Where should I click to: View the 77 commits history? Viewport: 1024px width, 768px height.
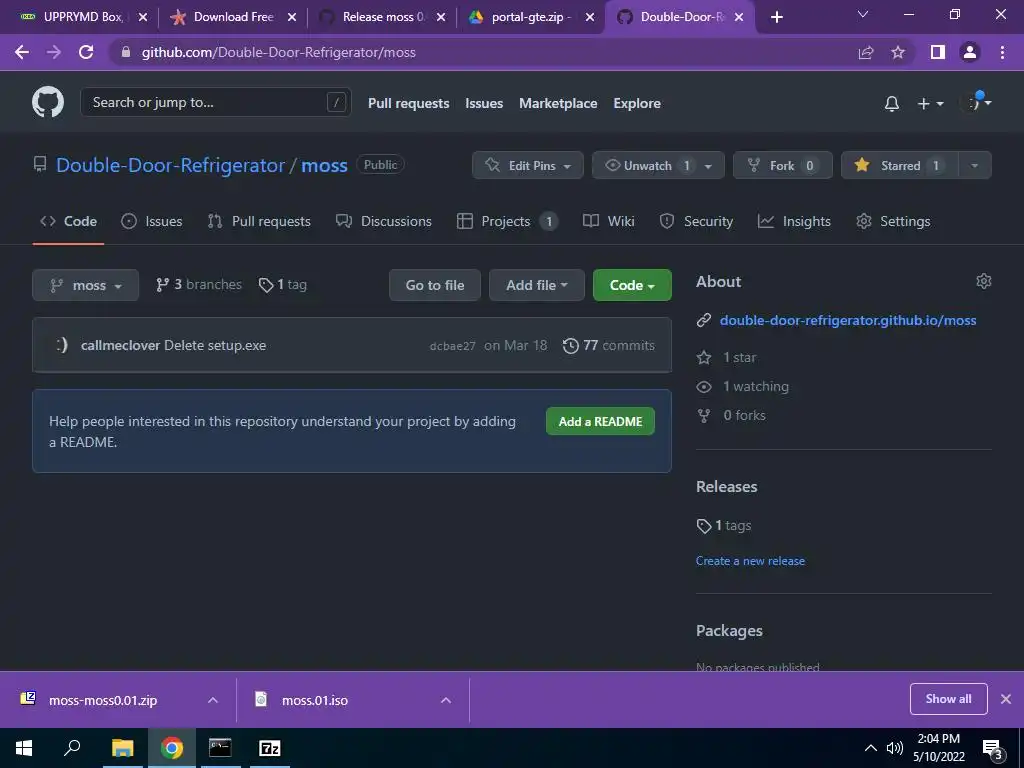click(609, 345)
